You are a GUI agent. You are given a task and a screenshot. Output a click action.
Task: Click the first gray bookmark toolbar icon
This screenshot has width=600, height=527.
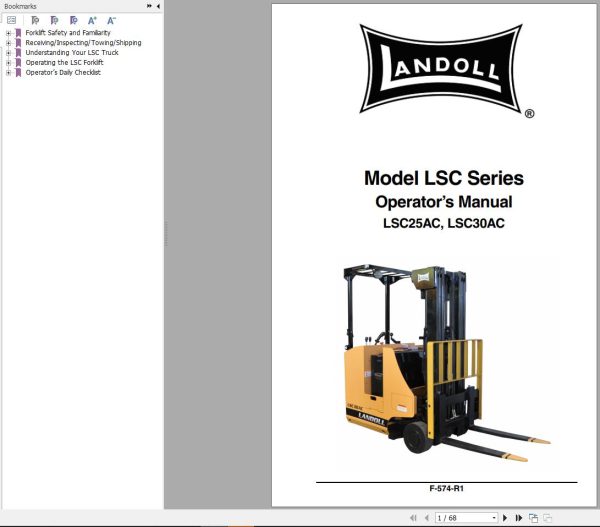[x=35, y=20]
